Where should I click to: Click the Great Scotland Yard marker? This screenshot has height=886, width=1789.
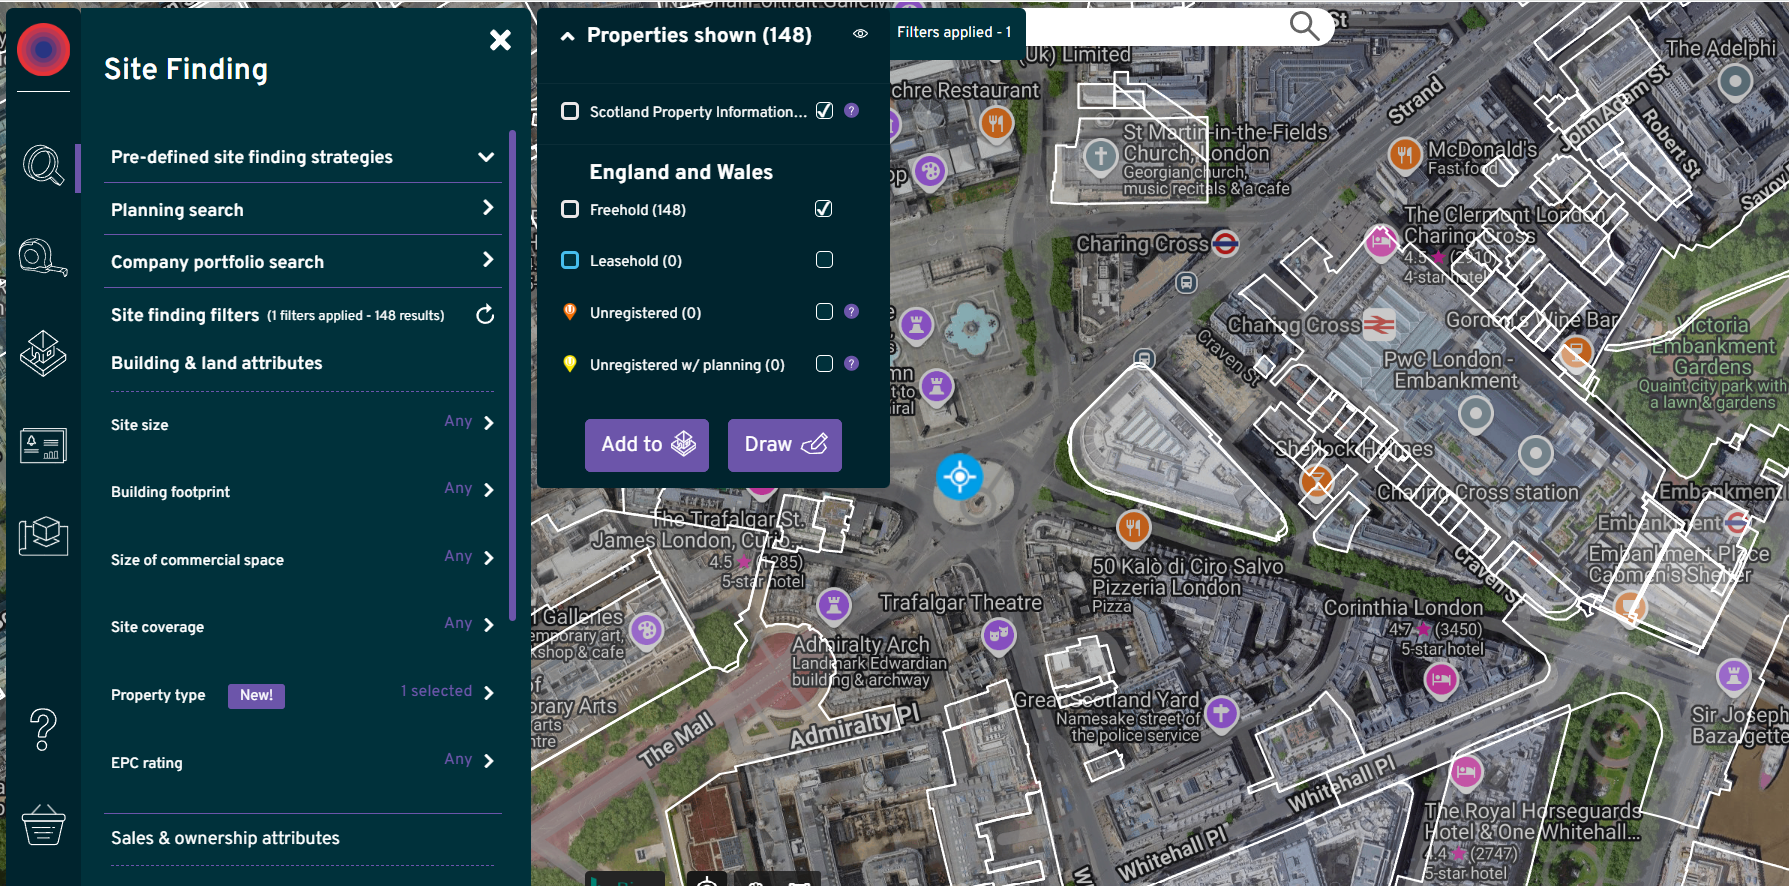pos(1221,713)
